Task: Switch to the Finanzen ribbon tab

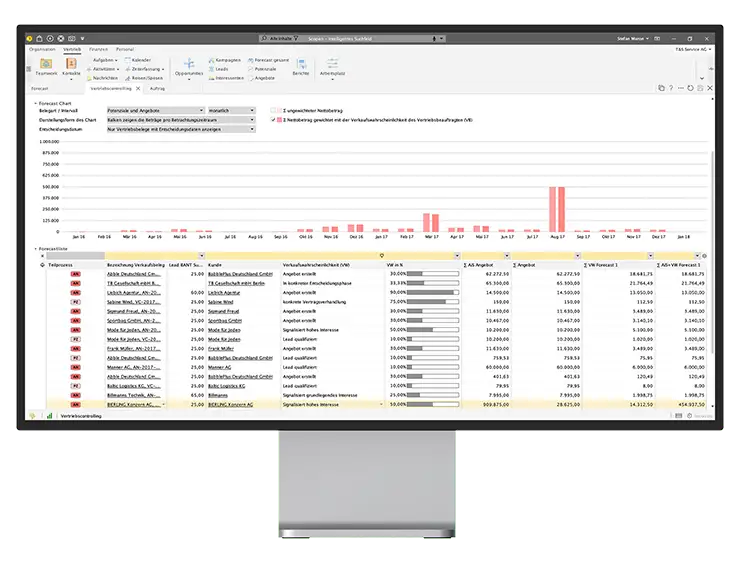Action: tap(98, 49)
